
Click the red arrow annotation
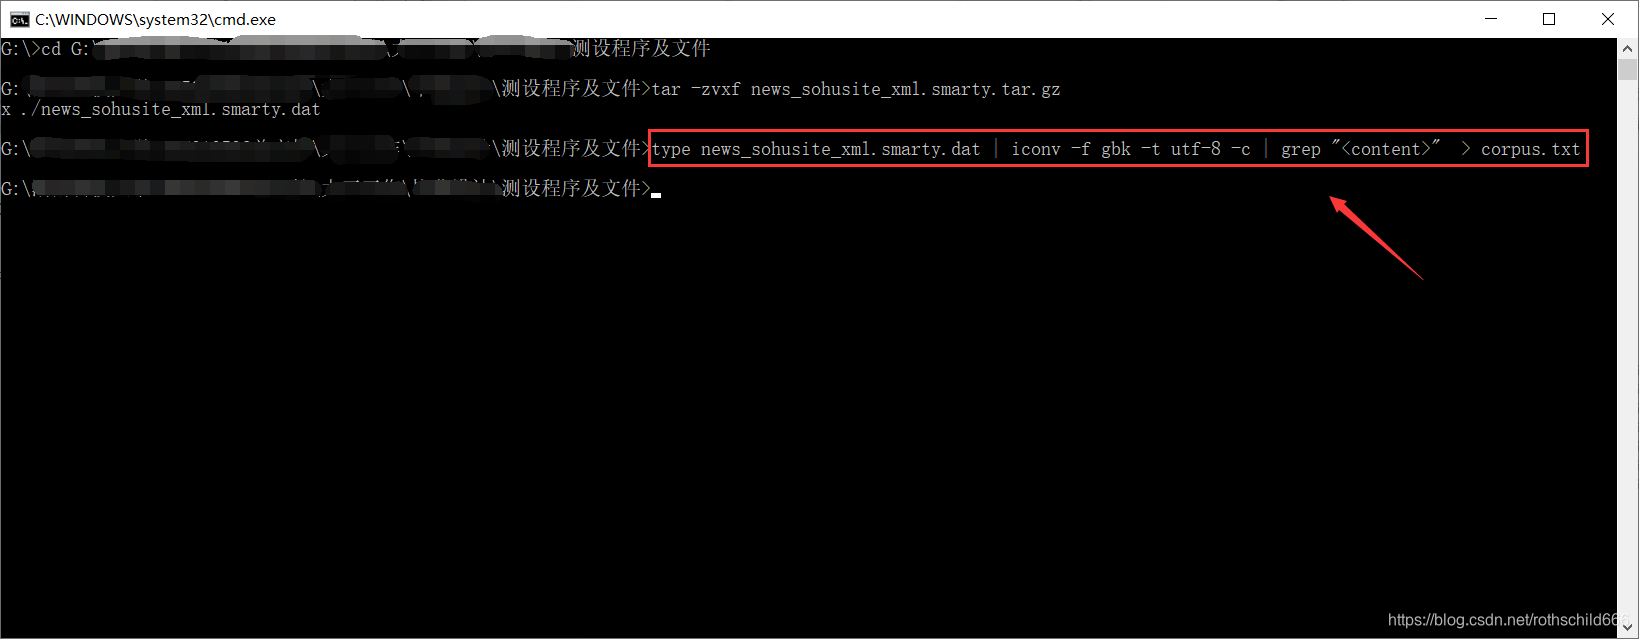click(x=1375, y=237)
